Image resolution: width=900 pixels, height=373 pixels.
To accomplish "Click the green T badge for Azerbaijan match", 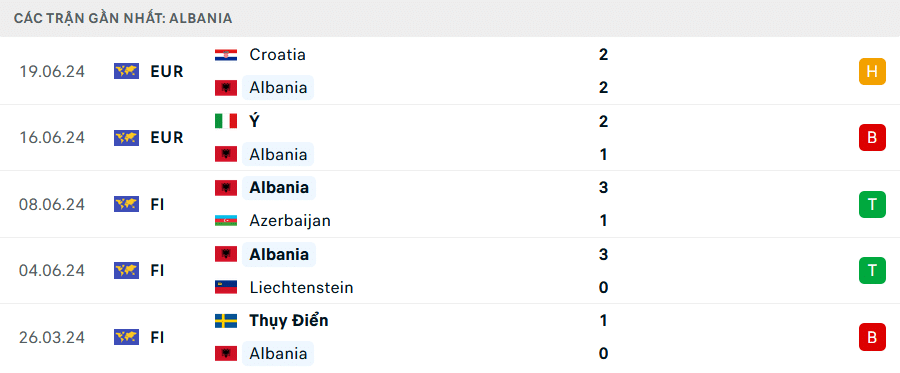I will 872,204.
